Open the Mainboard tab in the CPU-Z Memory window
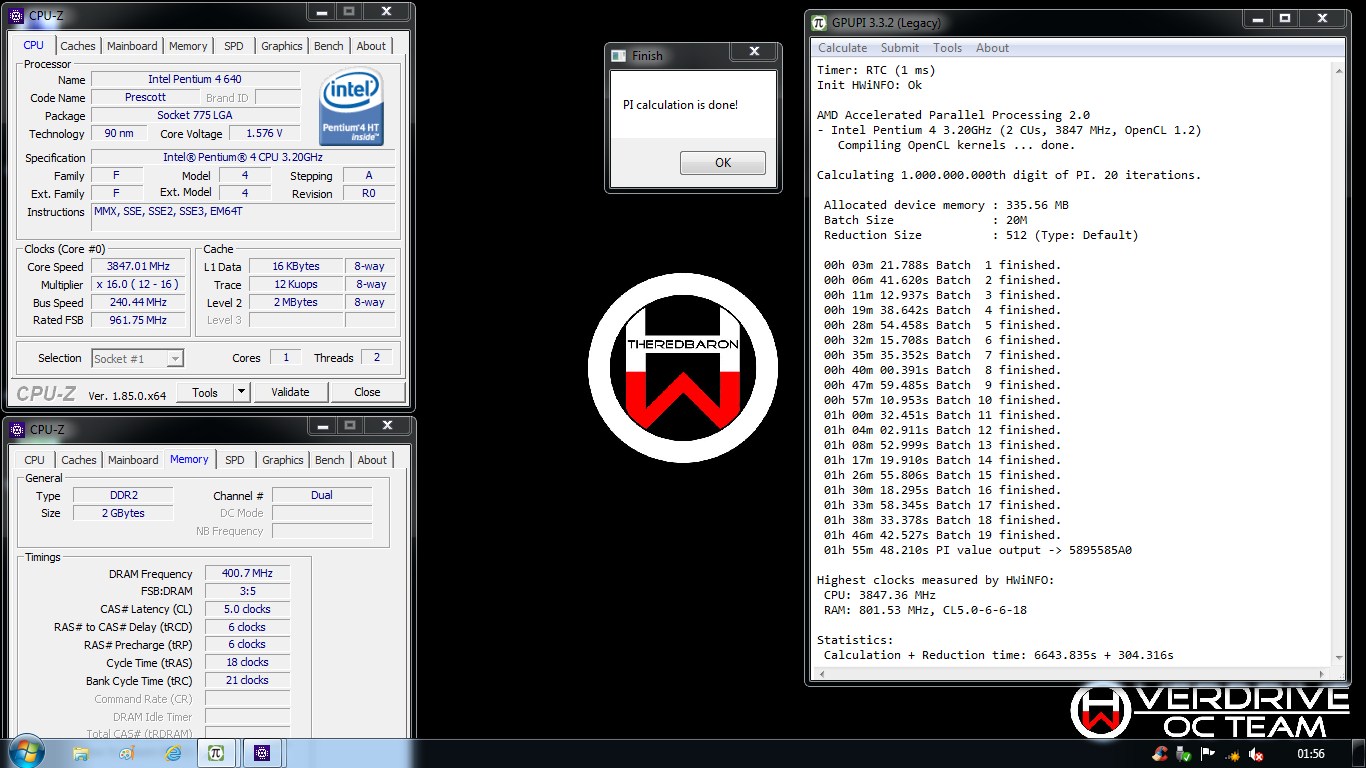The image size is (1366, 768). coord(133,460)
